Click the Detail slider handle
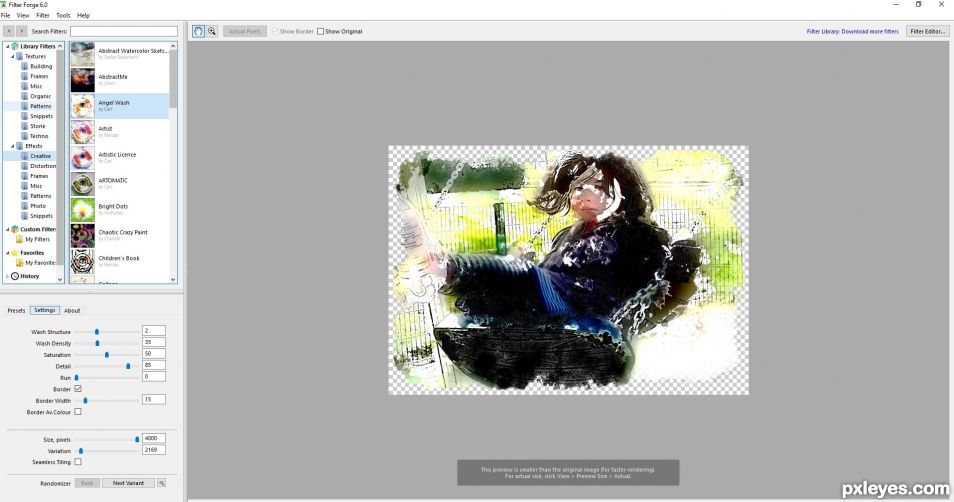The width and height of the screenshot is (954, 502). click(x=128, y=366)
